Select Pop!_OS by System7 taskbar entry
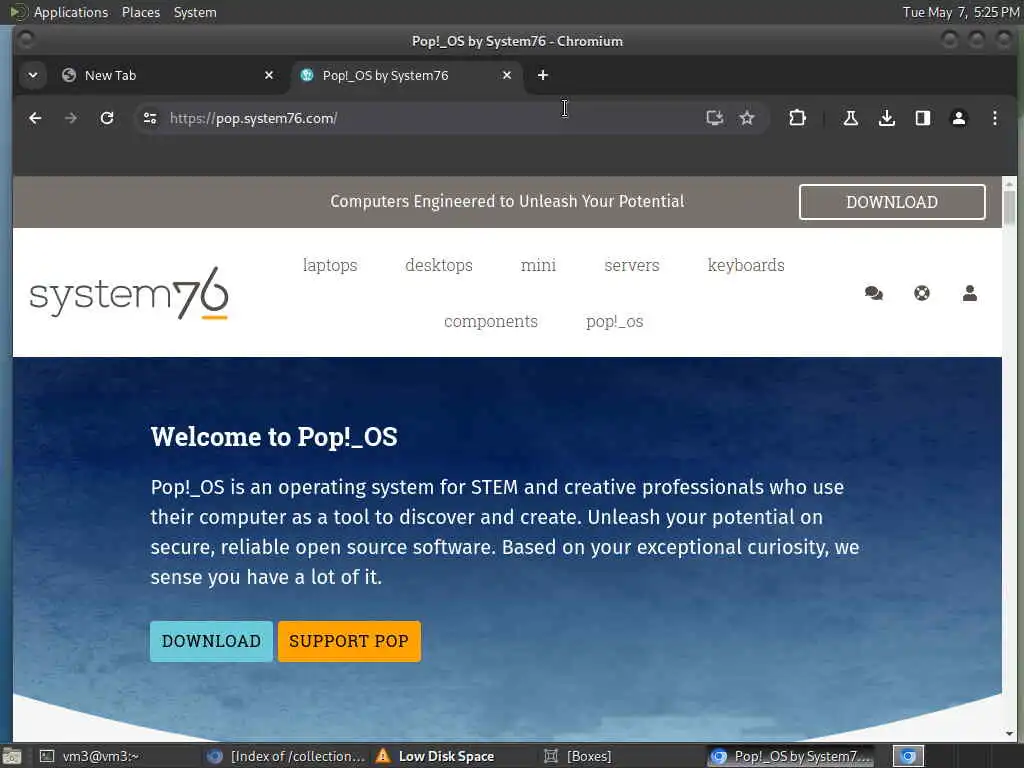The height and width of the screenshot is (768, 1024). coord(792,756)
